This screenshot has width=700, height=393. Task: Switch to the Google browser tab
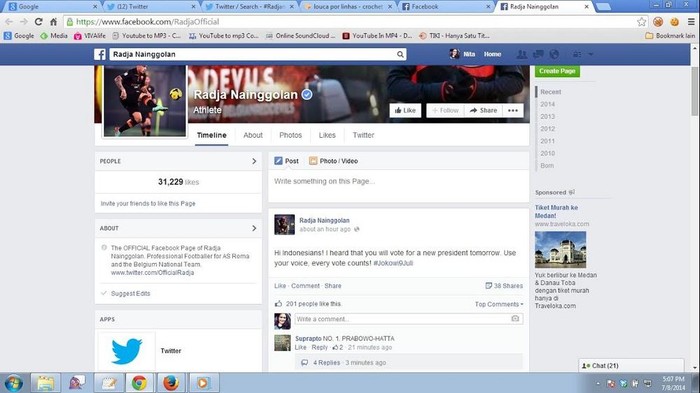click(x=53, y=7)
